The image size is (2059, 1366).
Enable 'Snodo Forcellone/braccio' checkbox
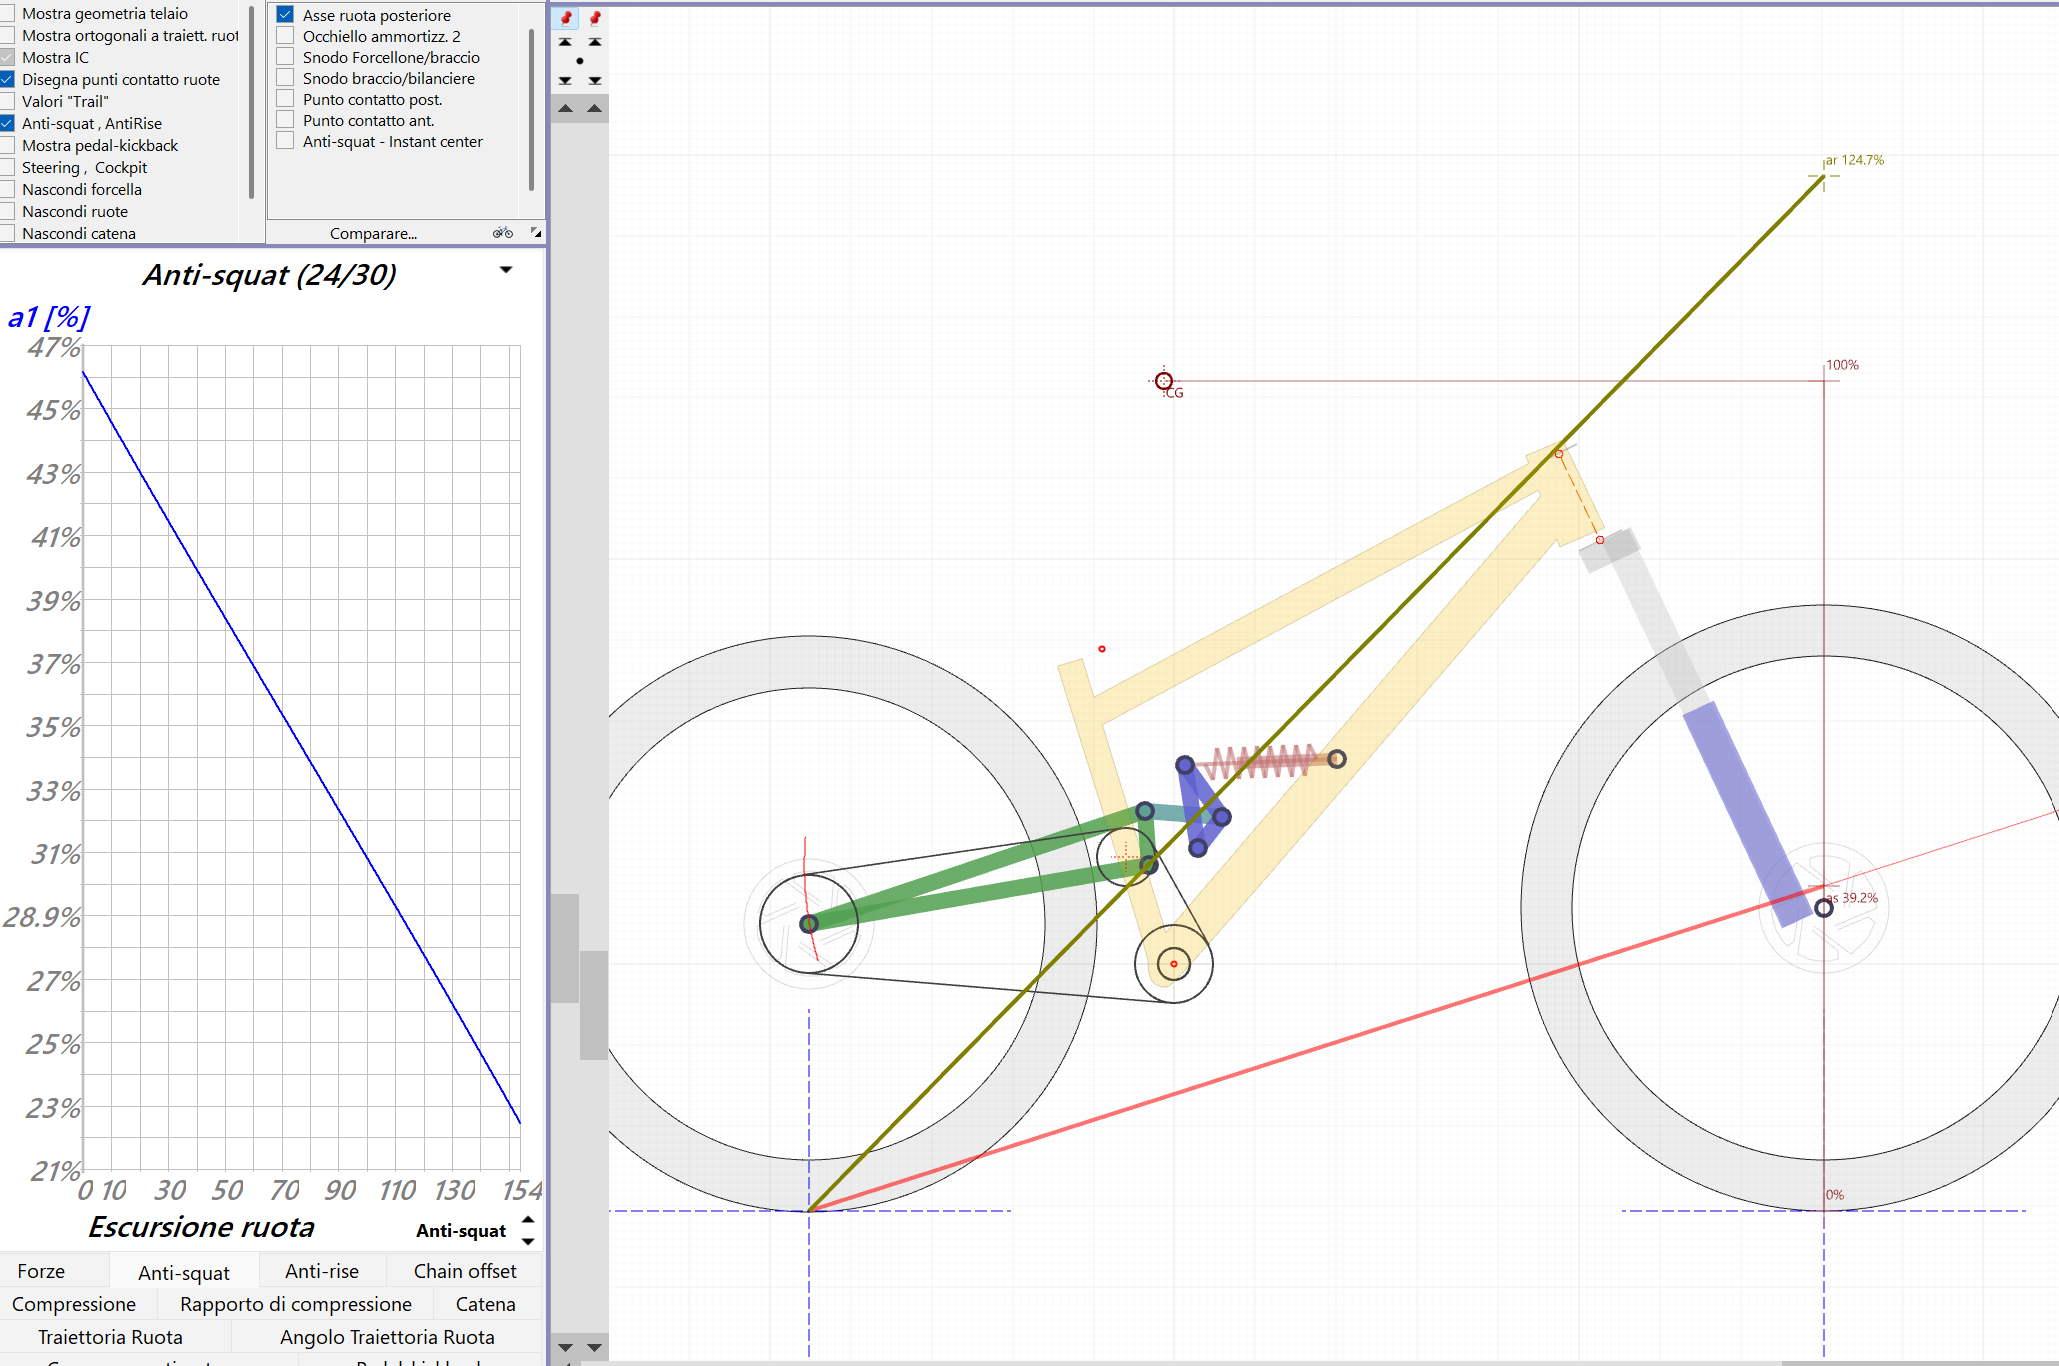pyautogui.click(x=286, y=57)
